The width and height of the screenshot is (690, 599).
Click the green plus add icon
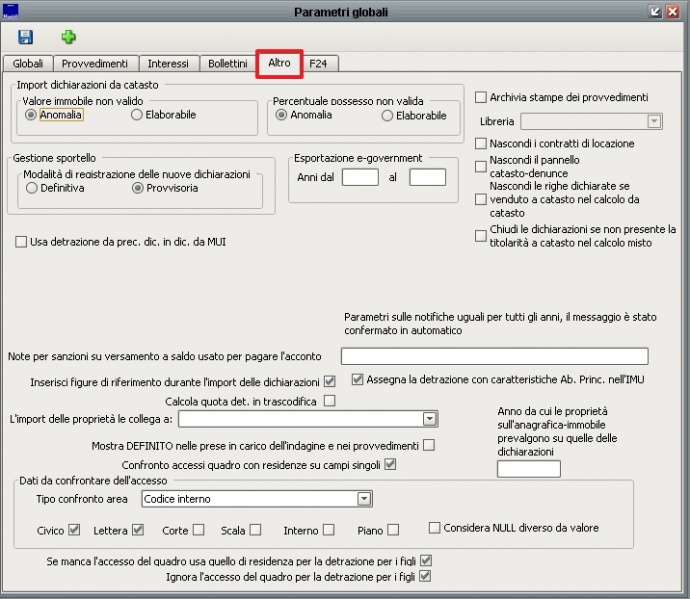tap(68, 37)
